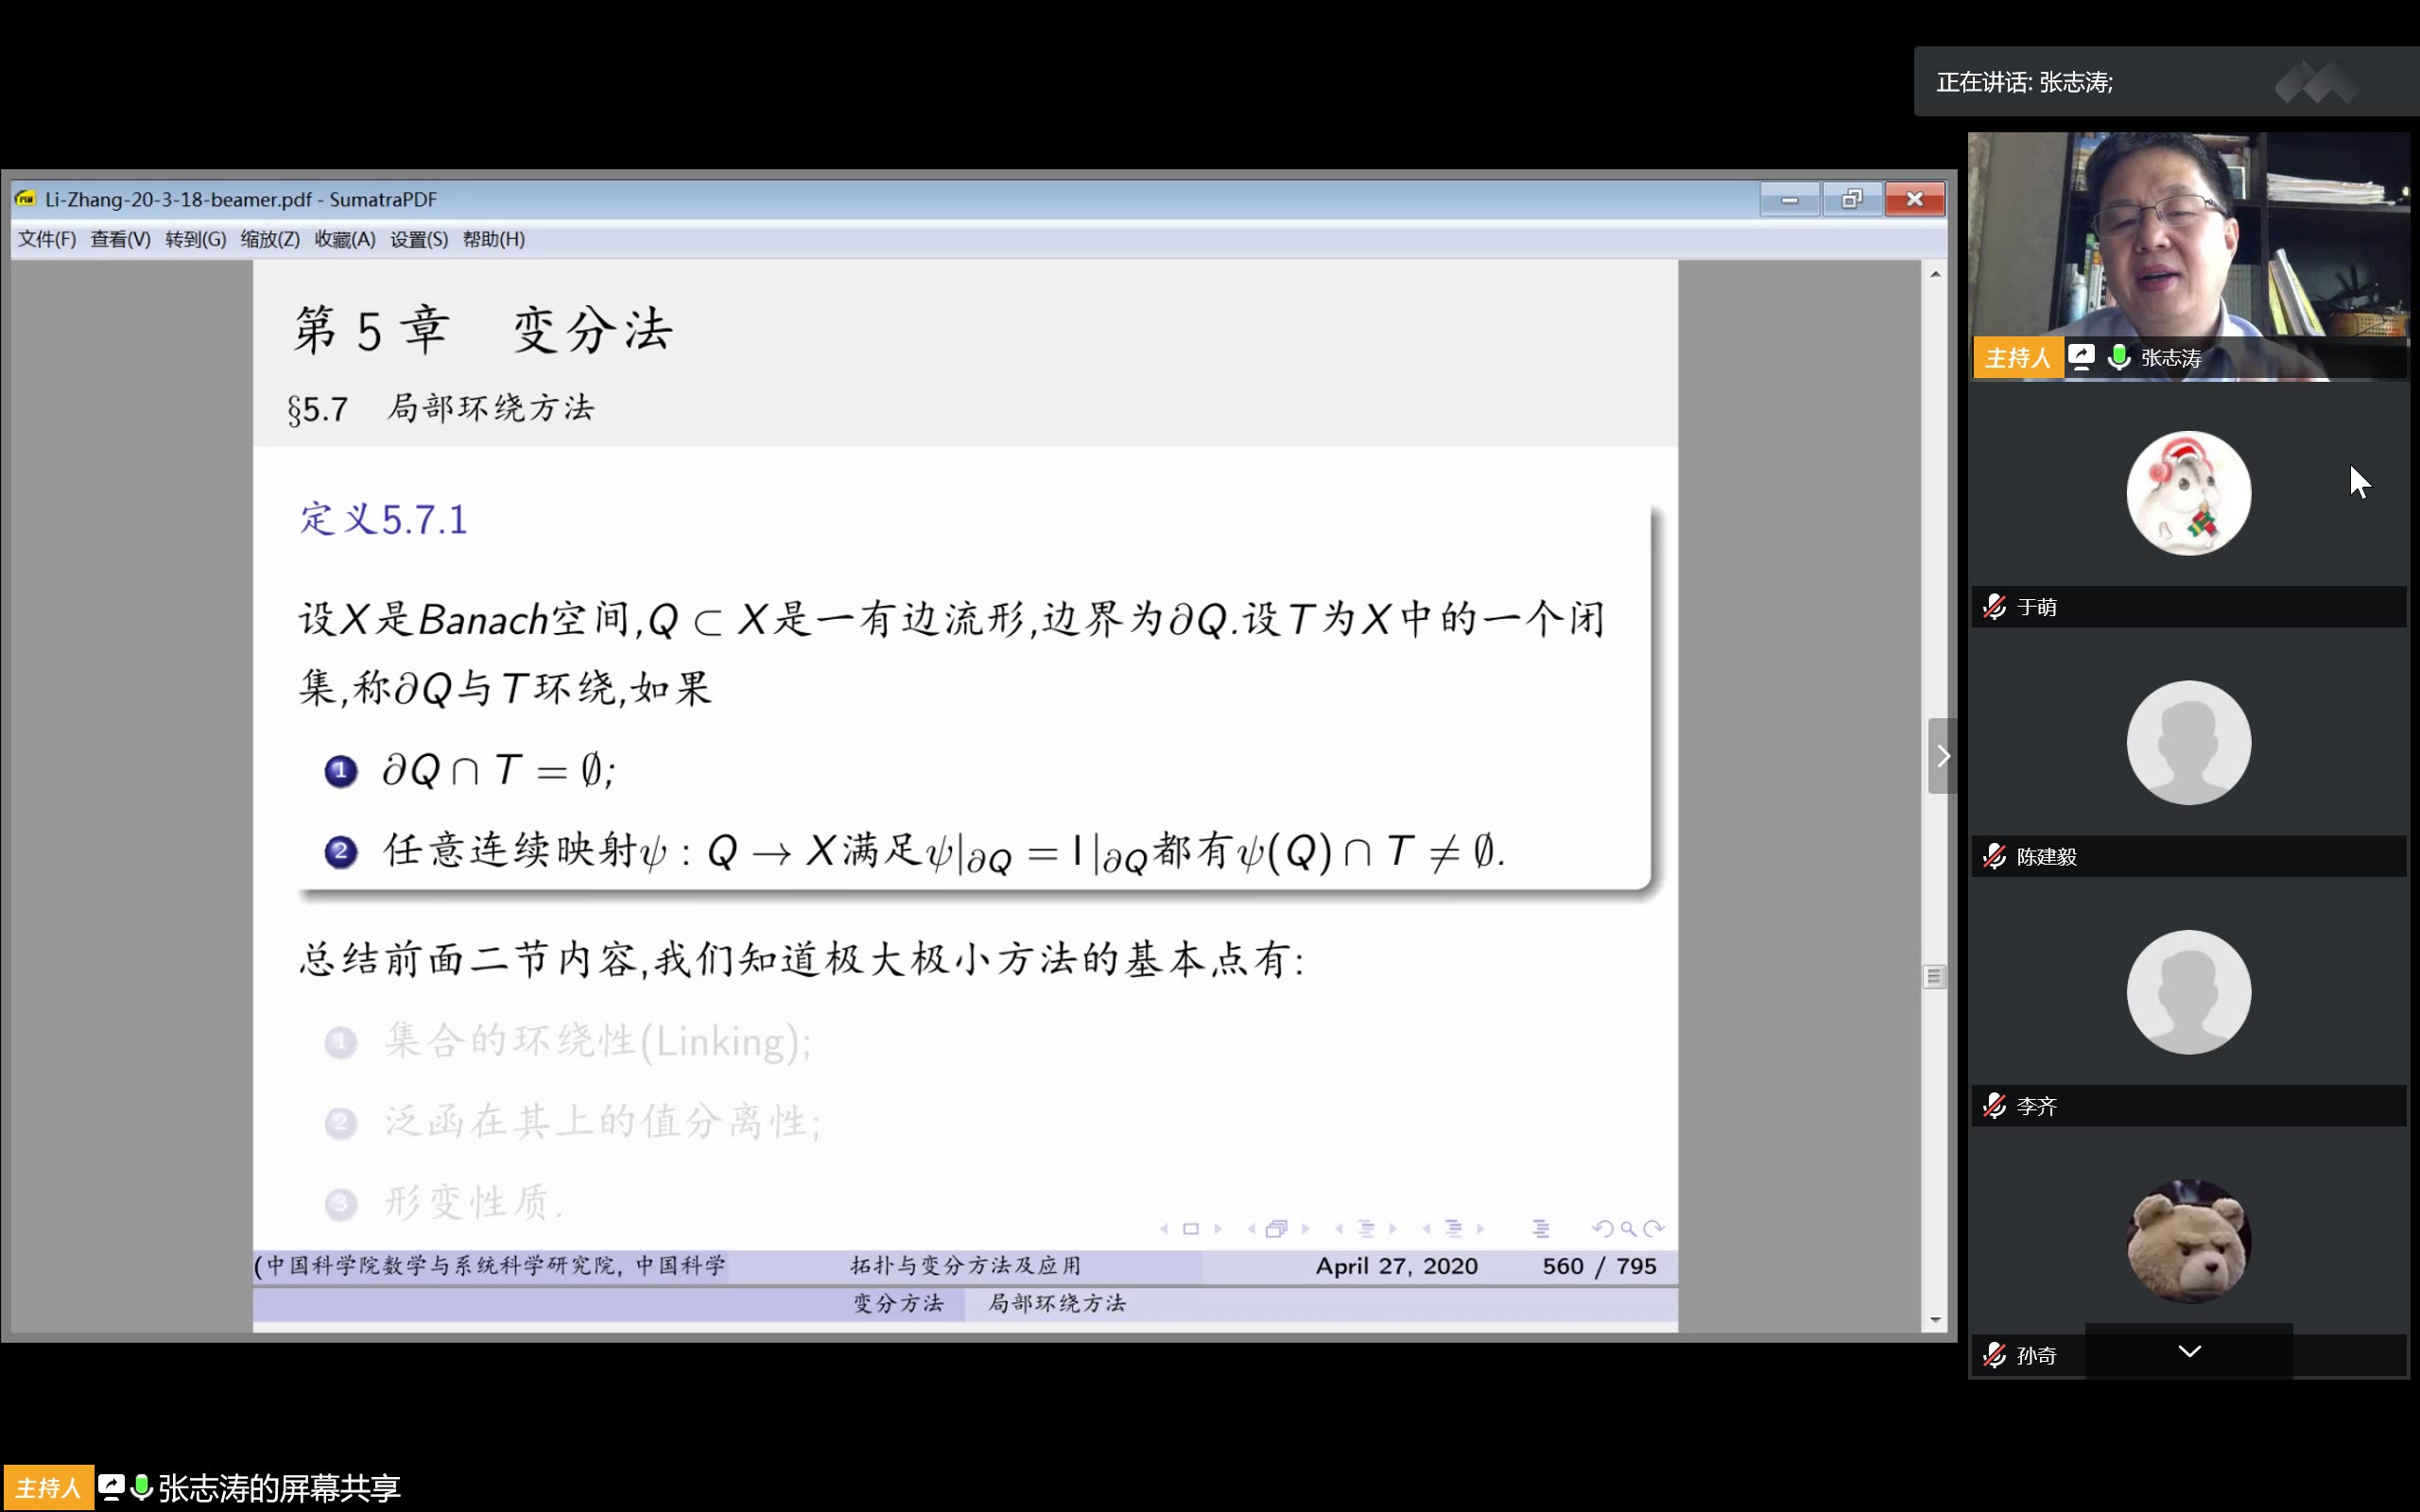Click the restore-down button of the SumatraPDF window
The height and width of the screenshot is (1512, 2420).
[x=1851, y=199]
